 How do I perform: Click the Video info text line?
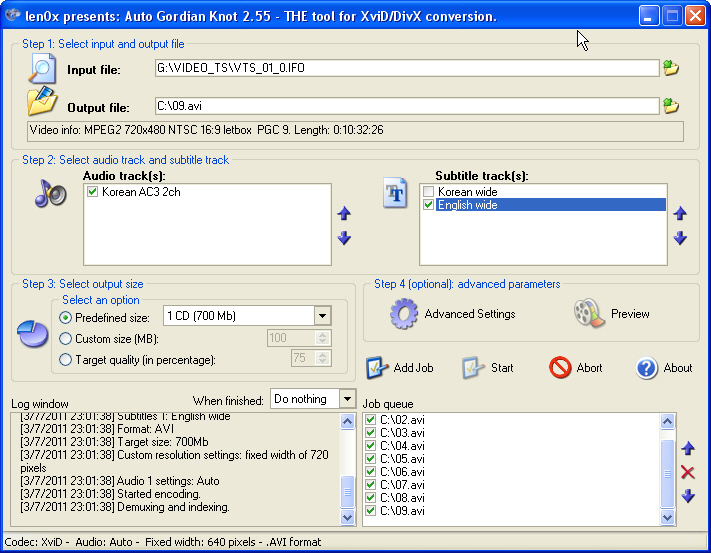click(206, 130)
